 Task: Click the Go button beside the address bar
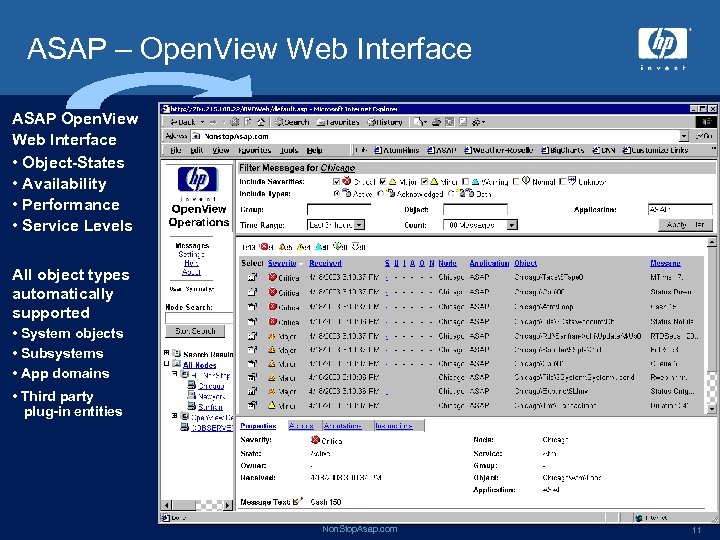tap(704, 136)
